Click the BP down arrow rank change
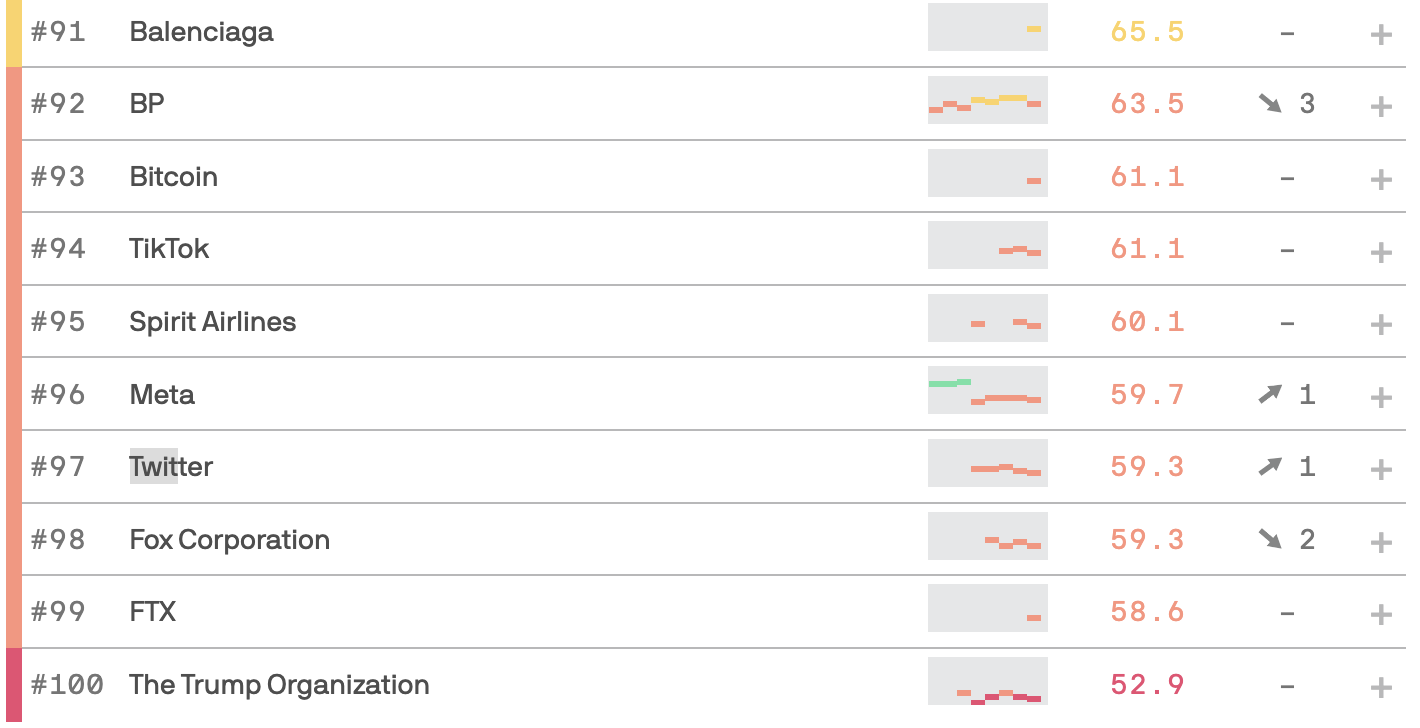 tap(1270, 103)
